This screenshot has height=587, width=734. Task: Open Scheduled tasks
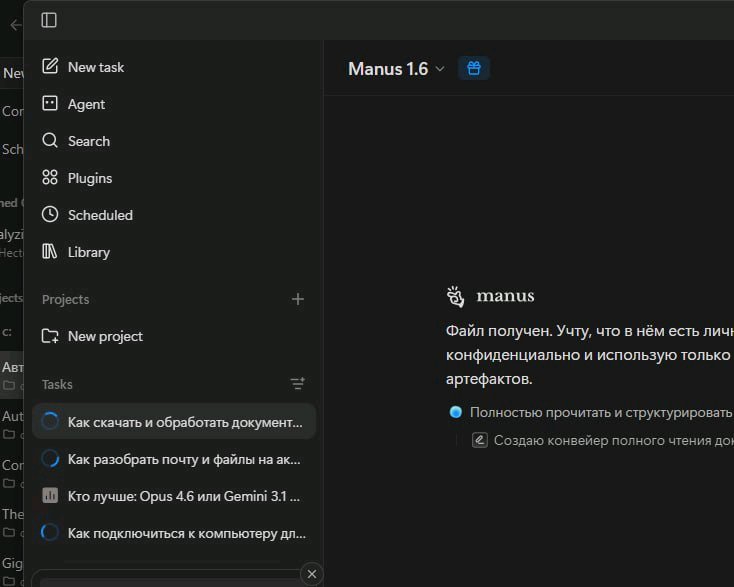(x=173, y=215)
